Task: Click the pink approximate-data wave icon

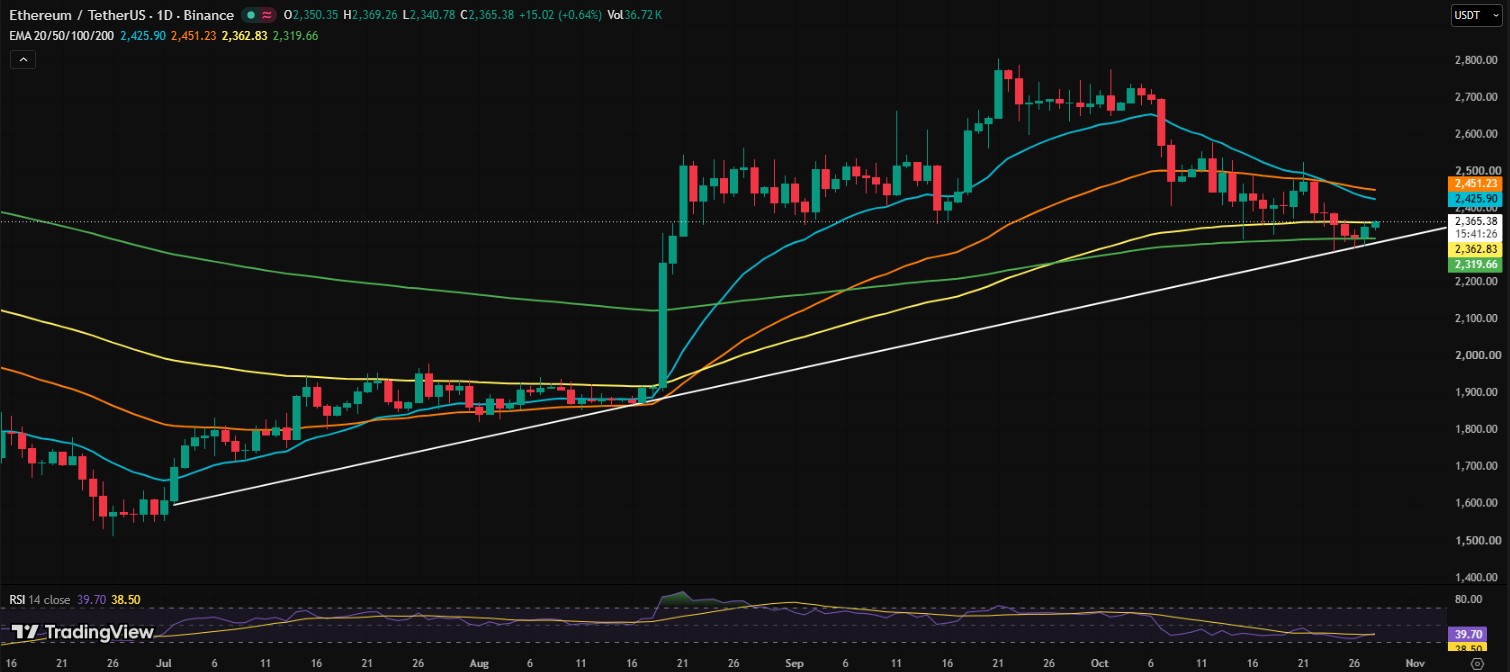Action: point(267,16)
